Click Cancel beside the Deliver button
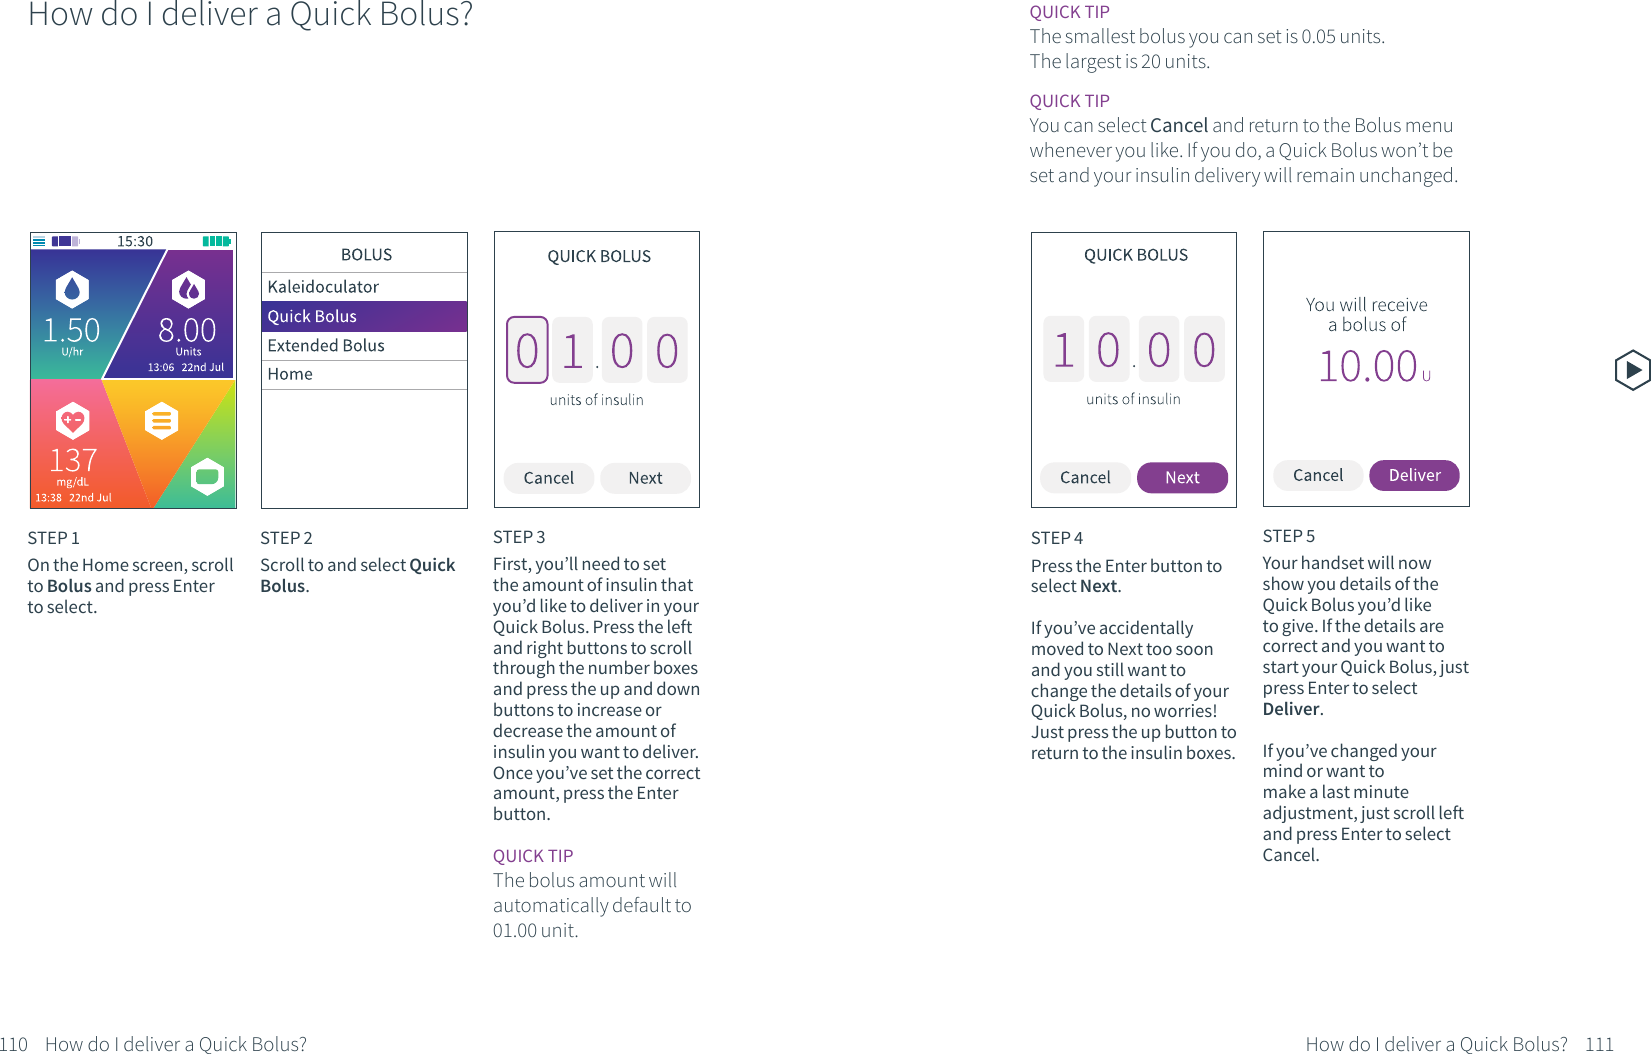 coord(1317,475)
